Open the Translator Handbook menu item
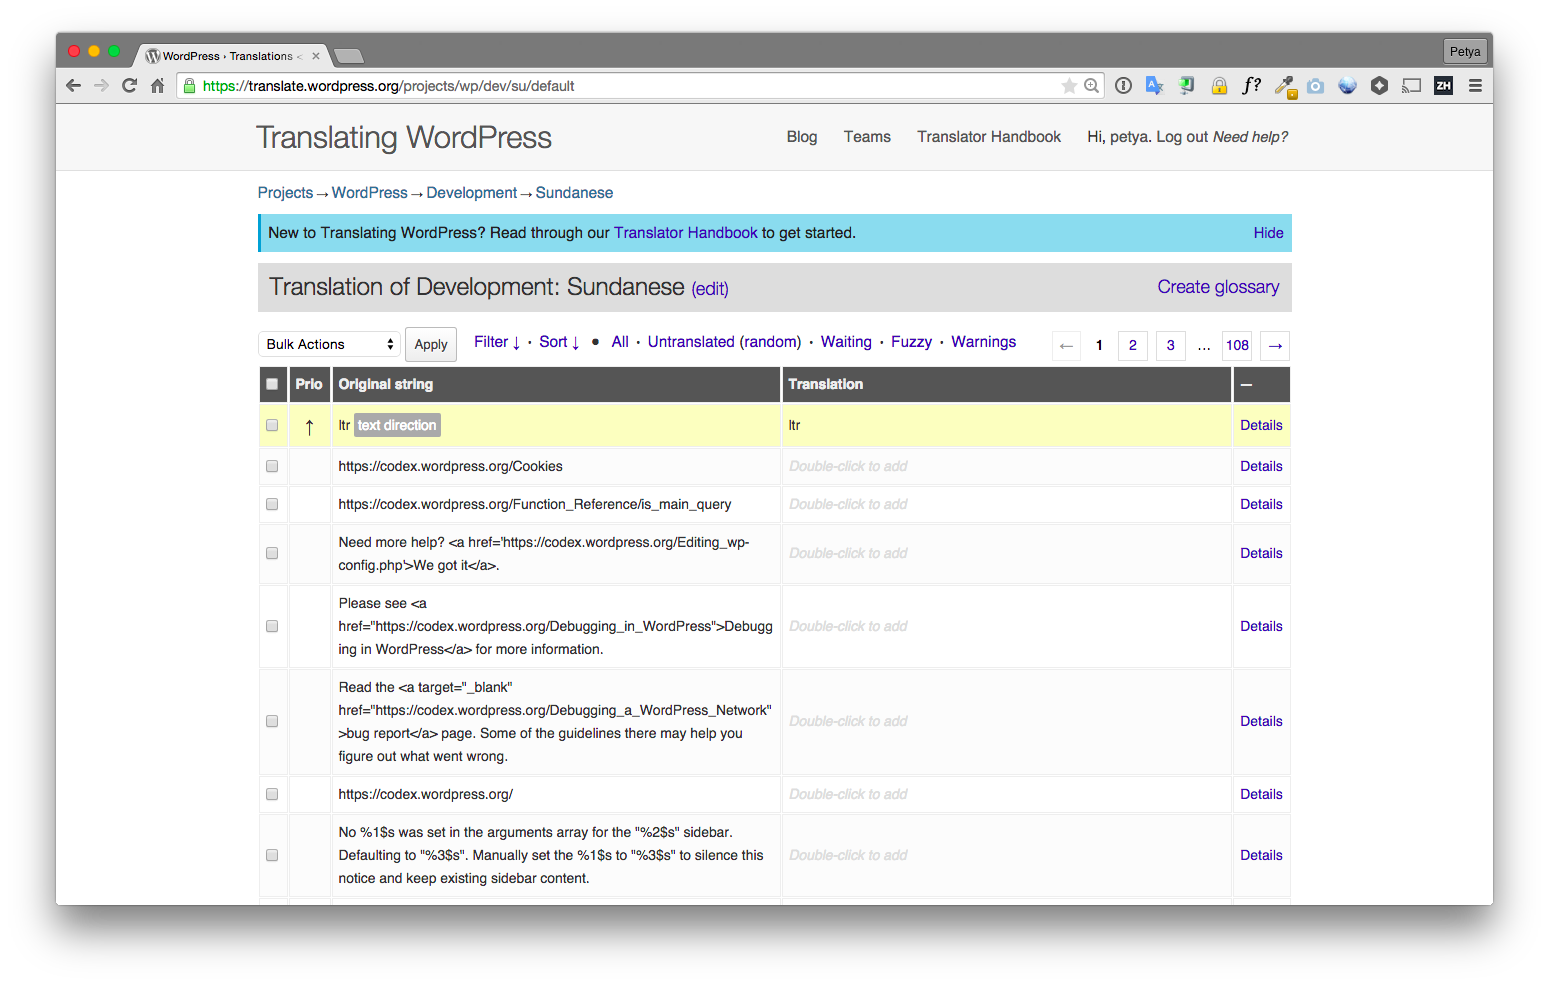The width and height of the screenshot is (1549, 985). (988, 136)
